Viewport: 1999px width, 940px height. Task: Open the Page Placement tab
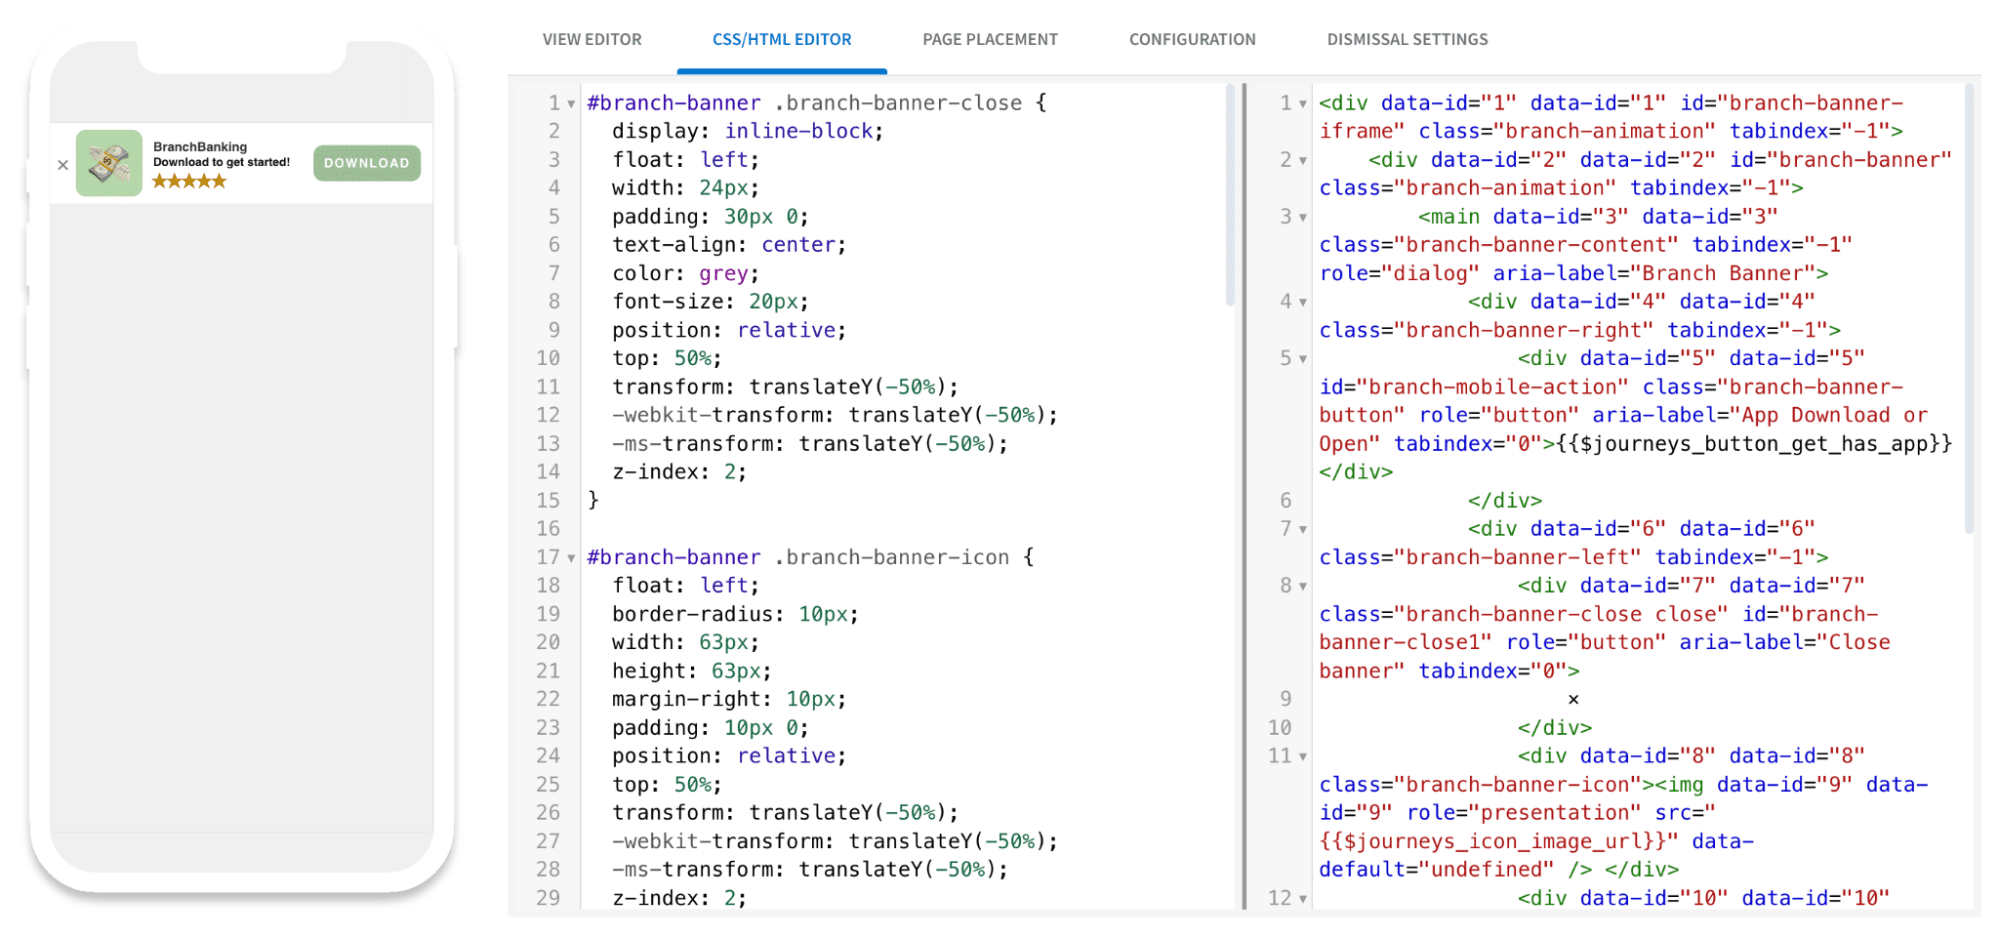point(989,39)
